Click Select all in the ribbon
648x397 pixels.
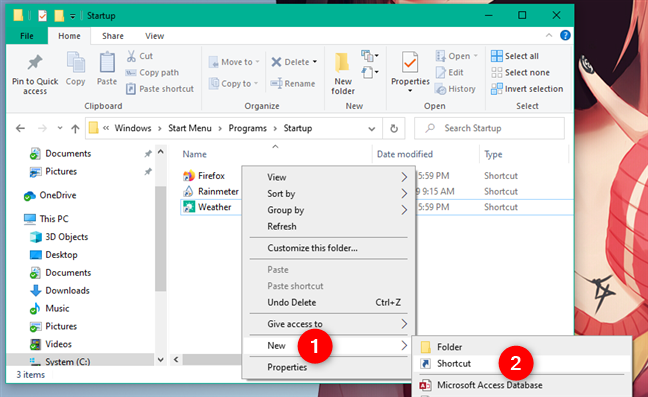point(515,56)
